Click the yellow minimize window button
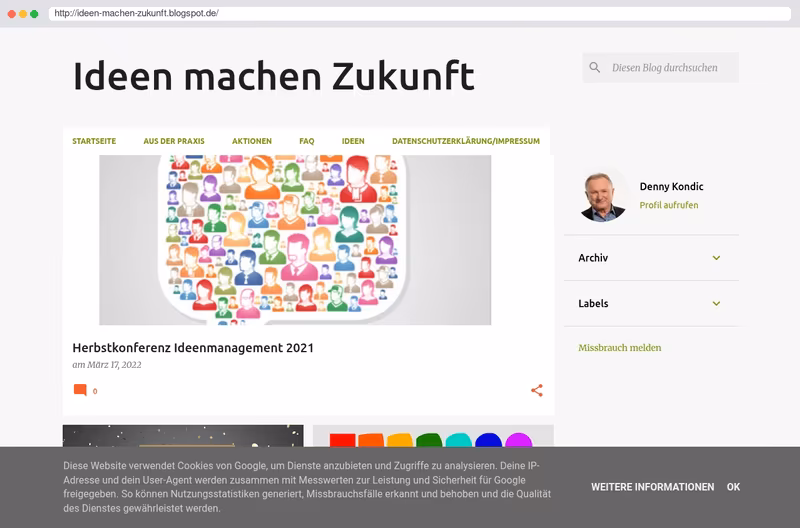The image size is (800, 528). point(23,14)
